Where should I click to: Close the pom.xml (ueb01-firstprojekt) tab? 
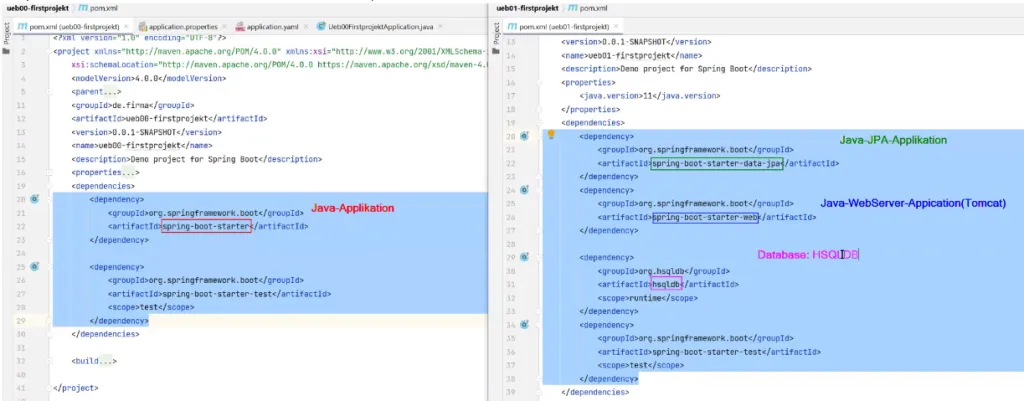[616, 27]
